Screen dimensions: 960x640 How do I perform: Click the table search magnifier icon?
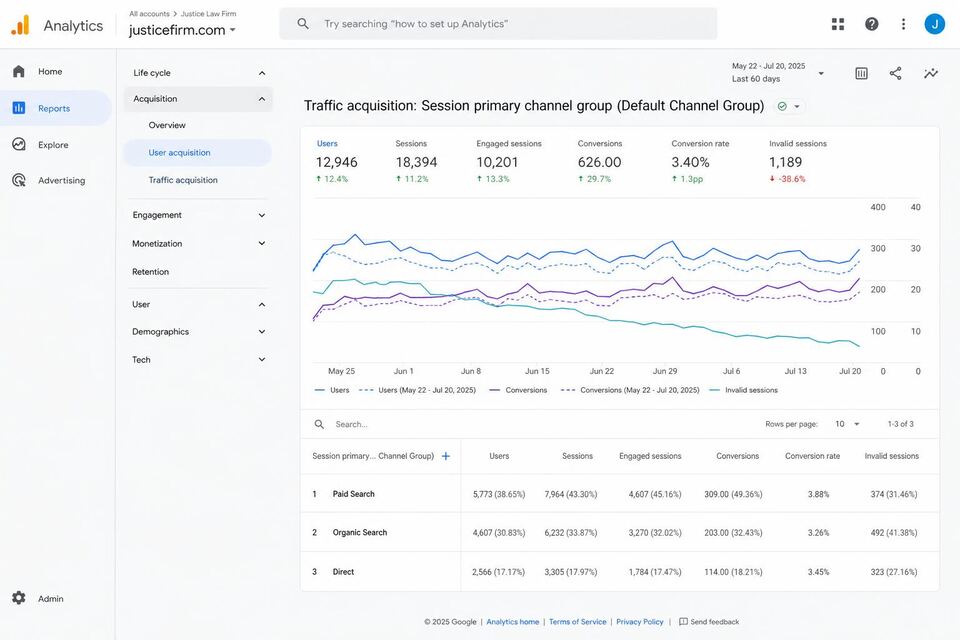click(x=319, y=424)
